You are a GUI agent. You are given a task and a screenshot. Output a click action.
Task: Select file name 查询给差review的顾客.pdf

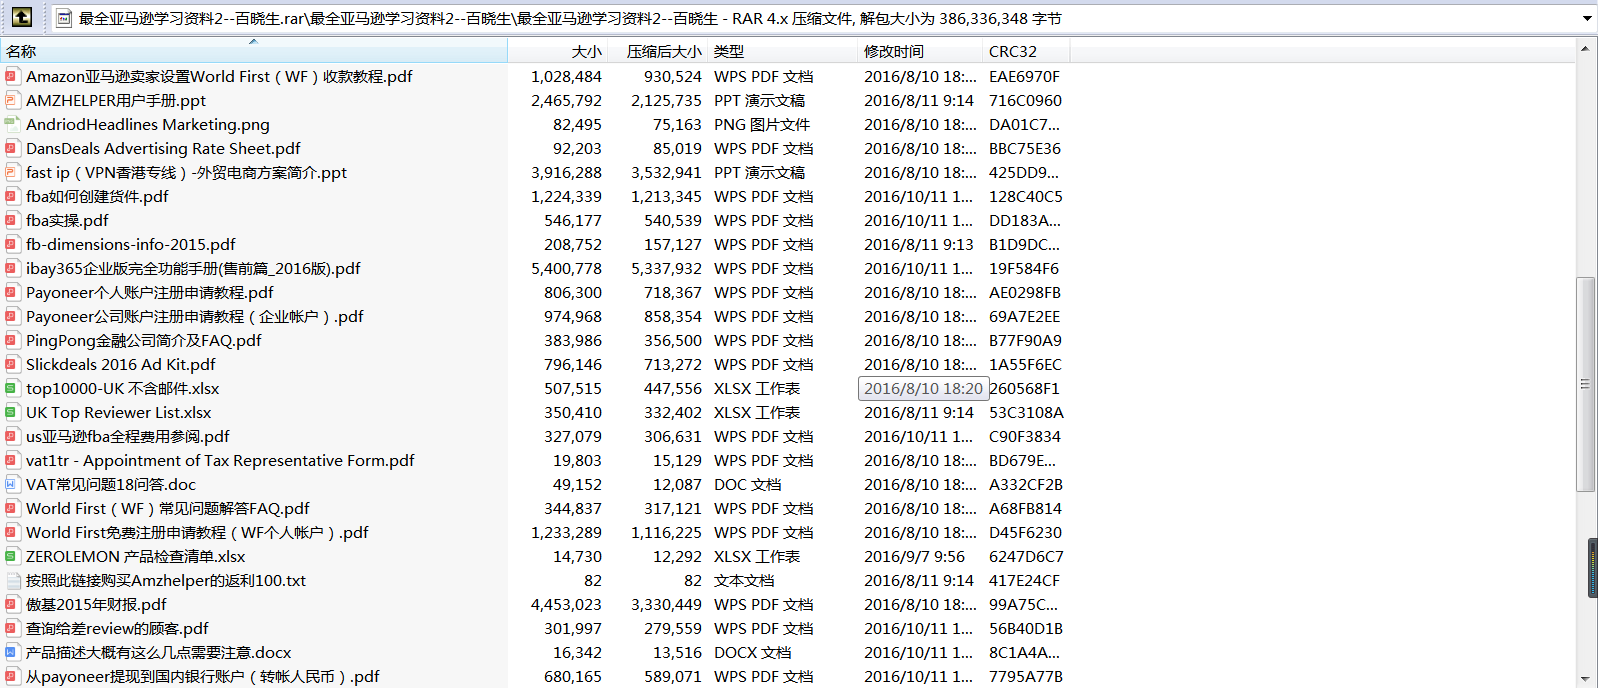pyautogui.click(x=117, y=629)
